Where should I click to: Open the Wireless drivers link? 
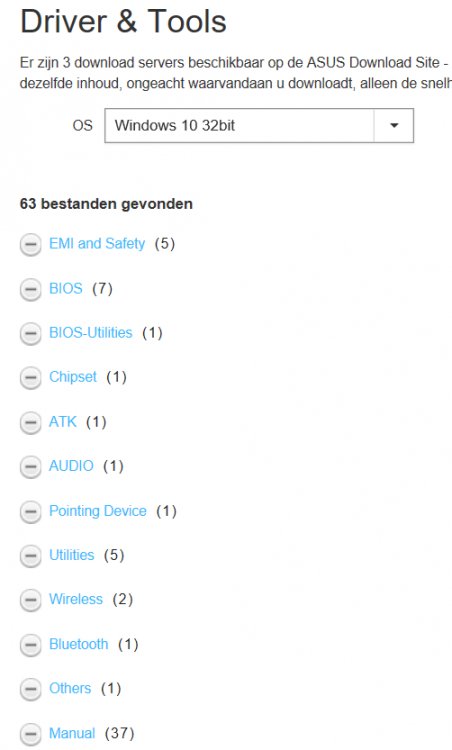(76, 599)
